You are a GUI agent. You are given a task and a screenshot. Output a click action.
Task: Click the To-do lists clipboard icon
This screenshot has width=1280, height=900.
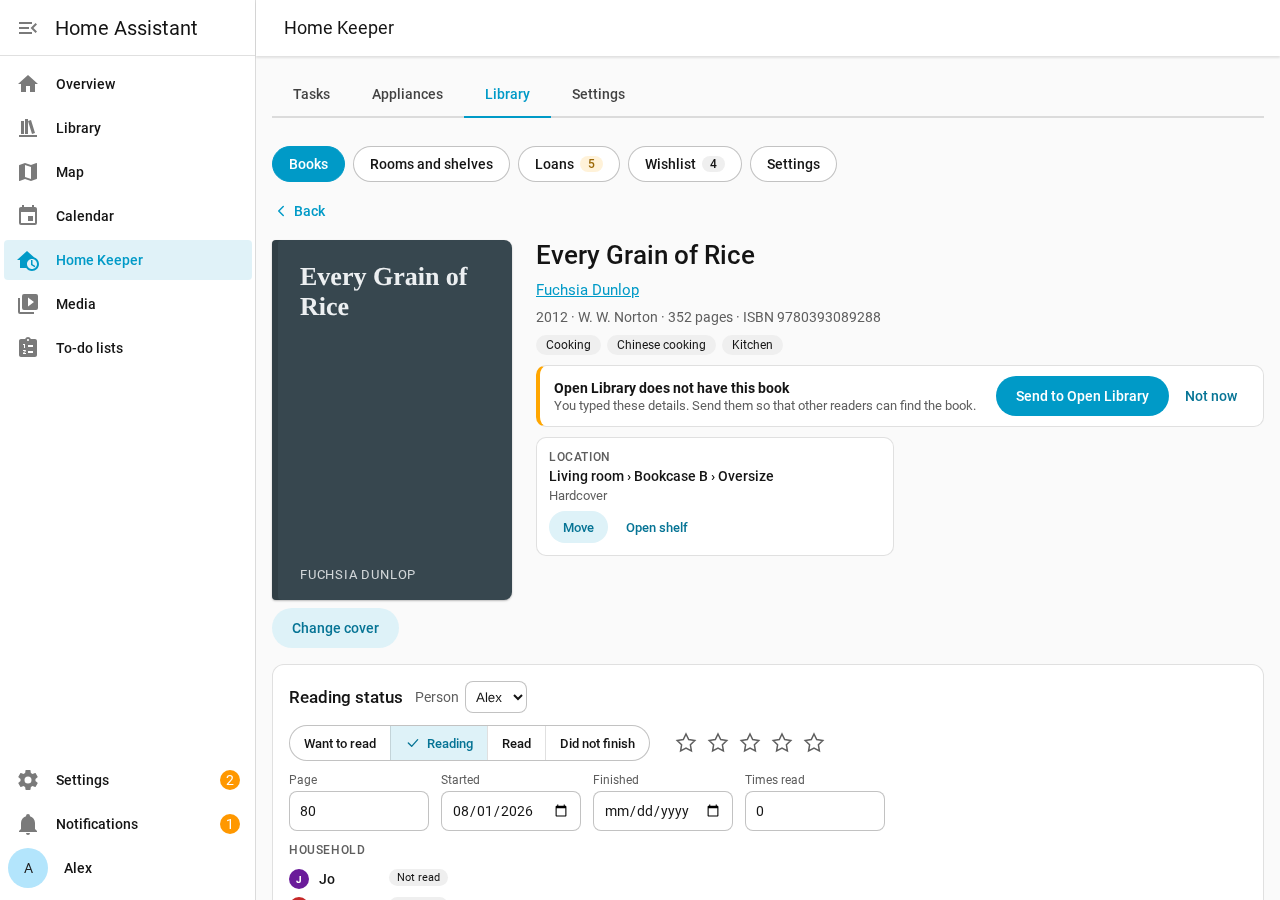[28, 348]
